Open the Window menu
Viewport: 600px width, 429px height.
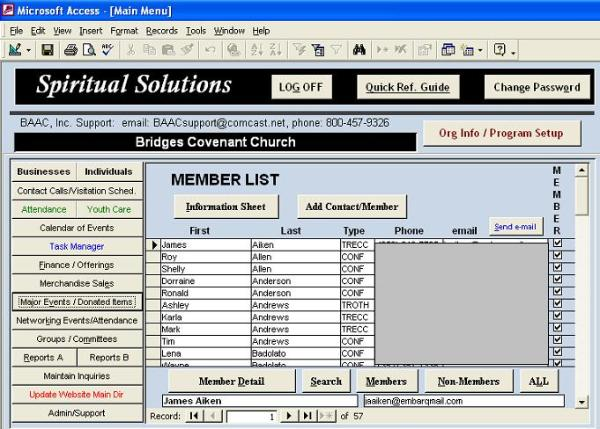click(x=229, y=31)
